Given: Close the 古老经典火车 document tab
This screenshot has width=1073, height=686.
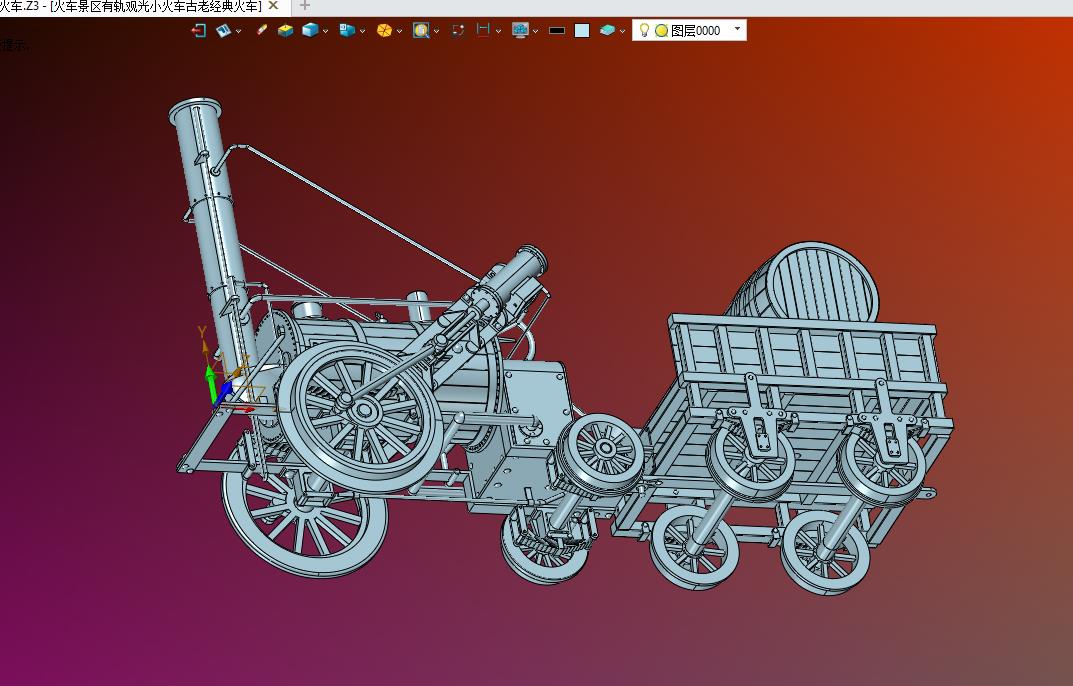Looking at the screenshot, I should (x=273, y=6).
